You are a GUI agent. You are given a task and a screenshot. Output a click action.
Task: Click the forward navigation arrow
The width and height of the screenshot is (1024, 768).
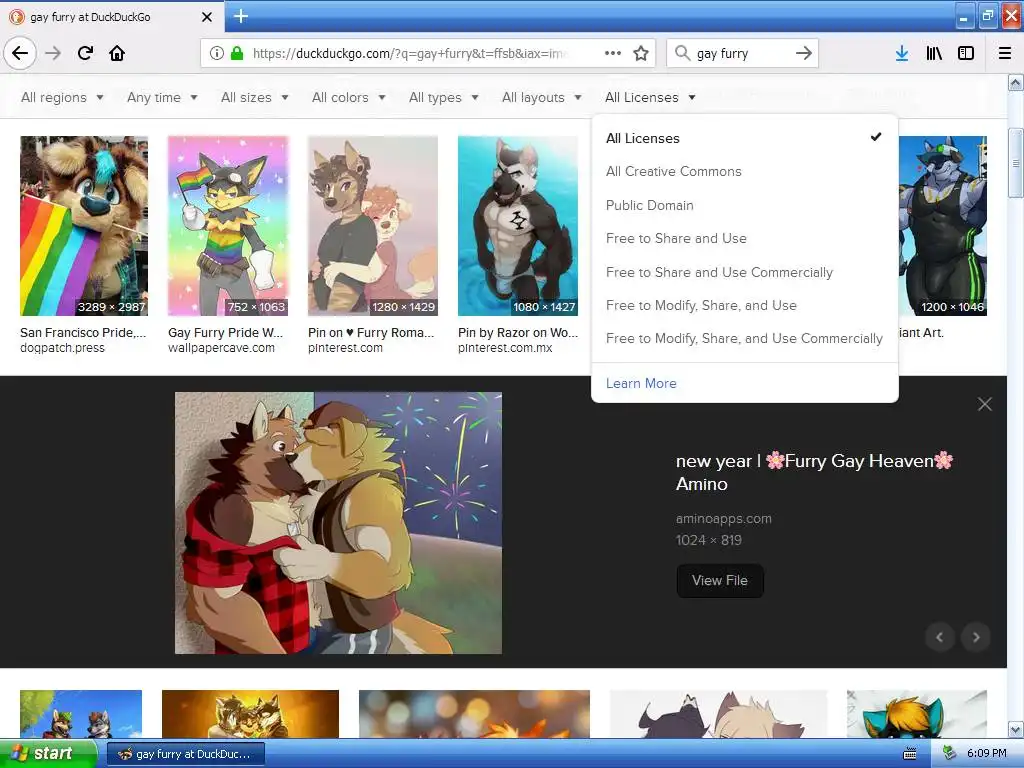tap(53, 53)
